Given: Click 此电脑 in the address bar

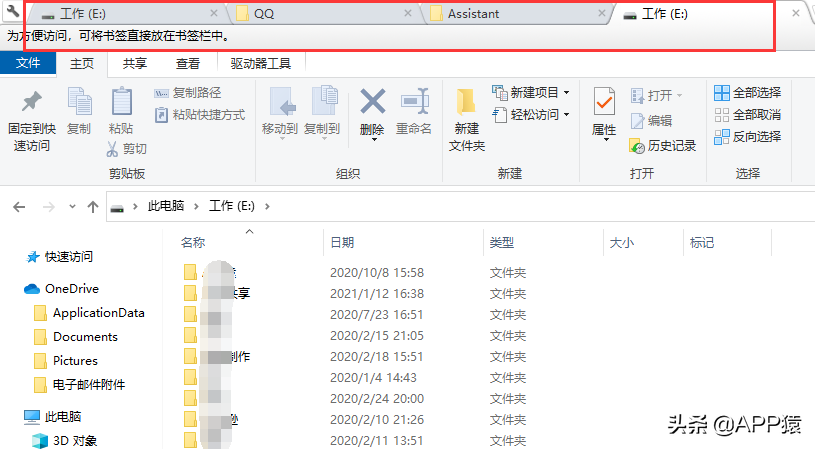Looking at the screenshot, I should [x=166, y=206].
